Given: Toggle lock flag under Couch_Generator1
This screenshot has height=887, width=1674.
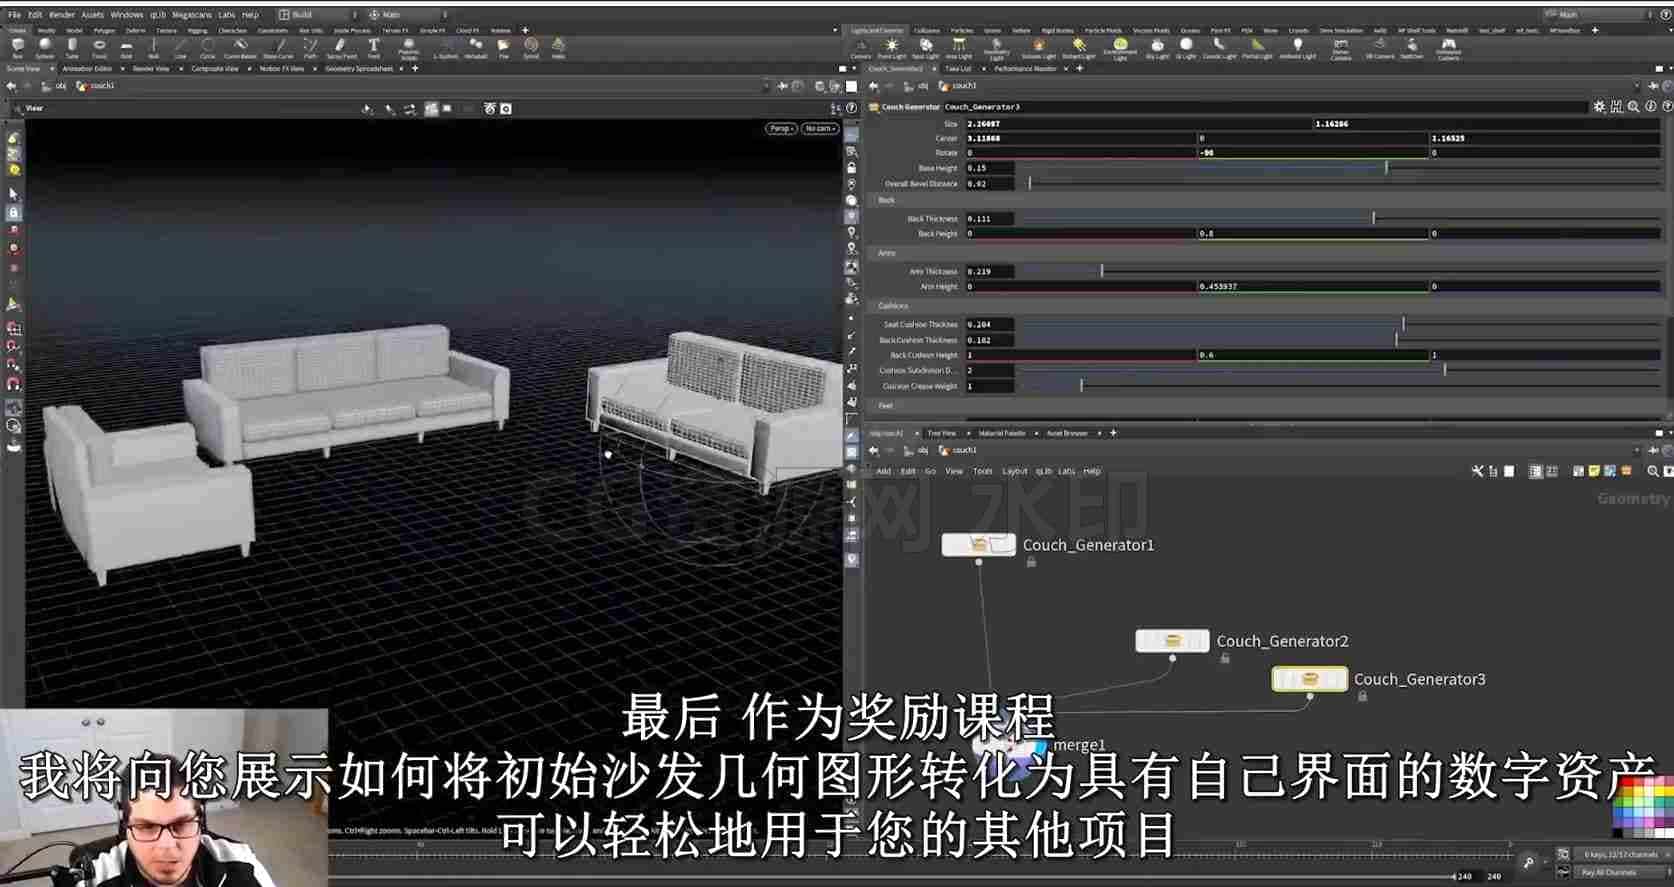Looking at the screenshot, I should click(1031, 562).
